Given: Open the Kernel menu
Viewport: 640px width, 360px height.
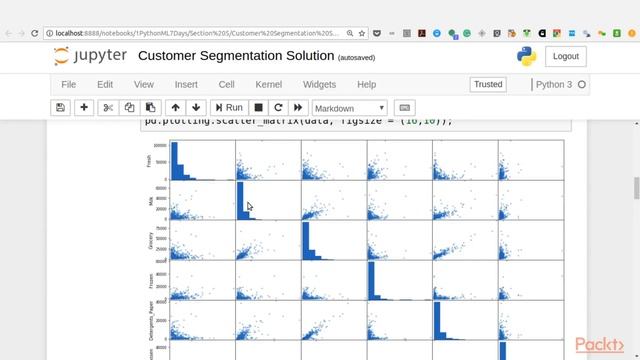Looking at the screenshot, I should pos(269,84).
